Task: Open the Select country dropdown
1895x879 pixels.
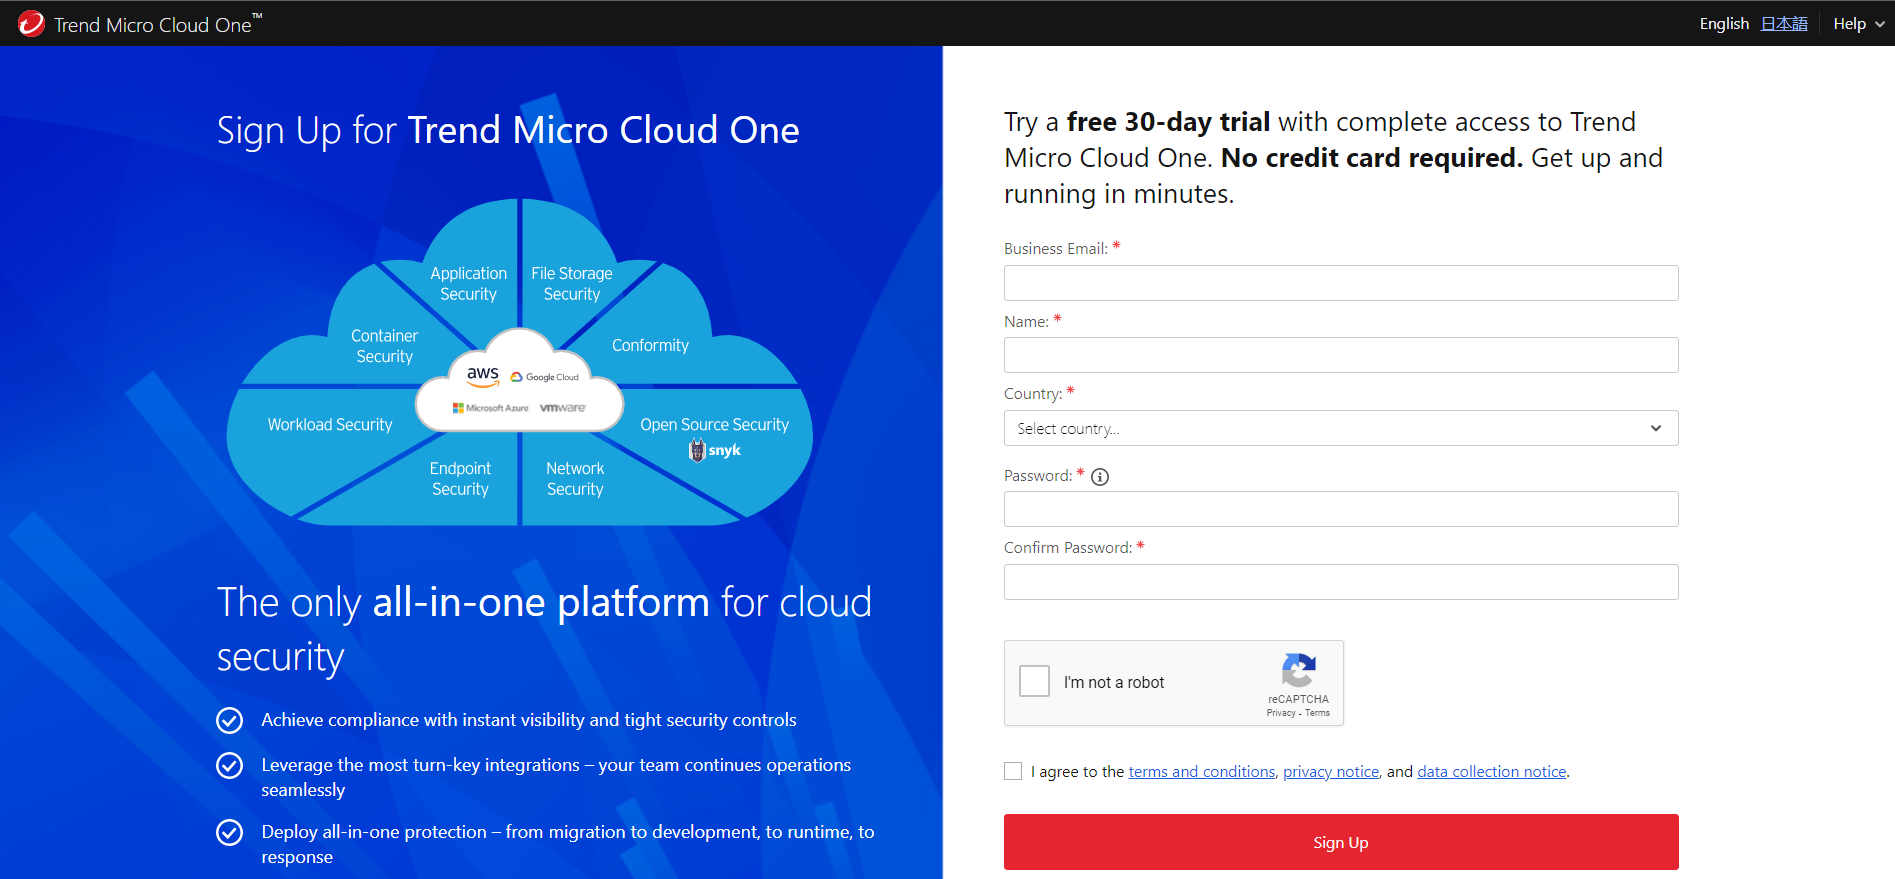Action: click(1341, 428)
